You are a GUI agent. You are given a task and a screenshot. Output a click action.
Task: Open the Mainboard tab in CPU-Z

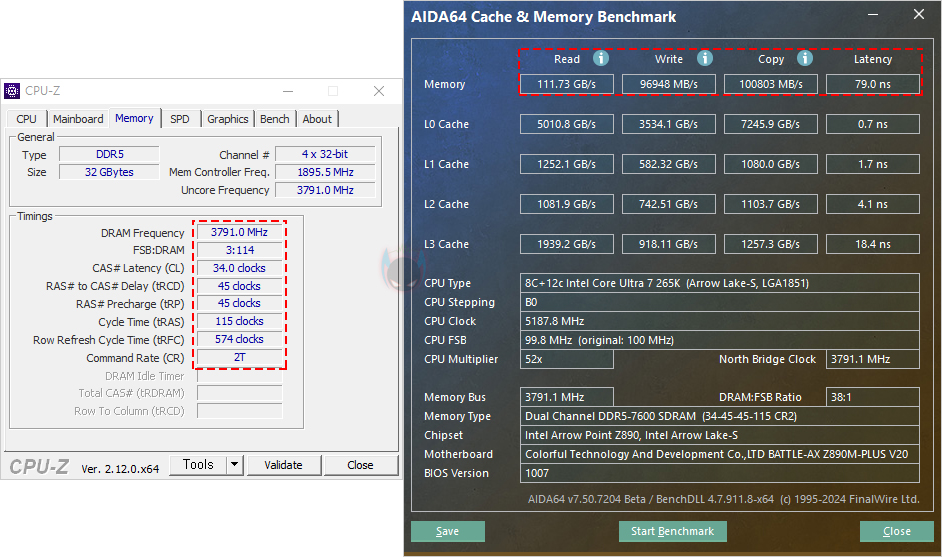(x=78, y=119)
